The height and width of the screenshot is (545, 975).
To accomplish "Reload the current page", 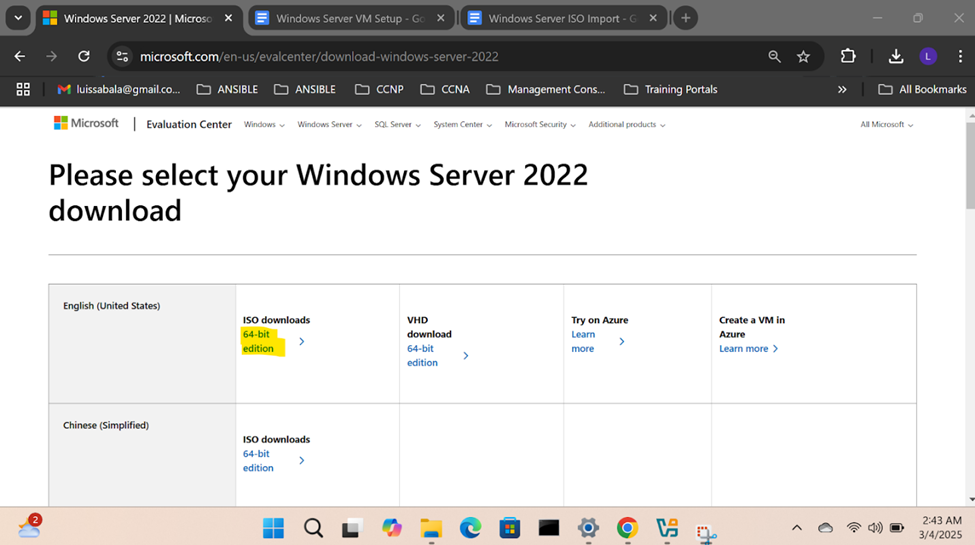I will pyautogui.click(x=84, y=57).
